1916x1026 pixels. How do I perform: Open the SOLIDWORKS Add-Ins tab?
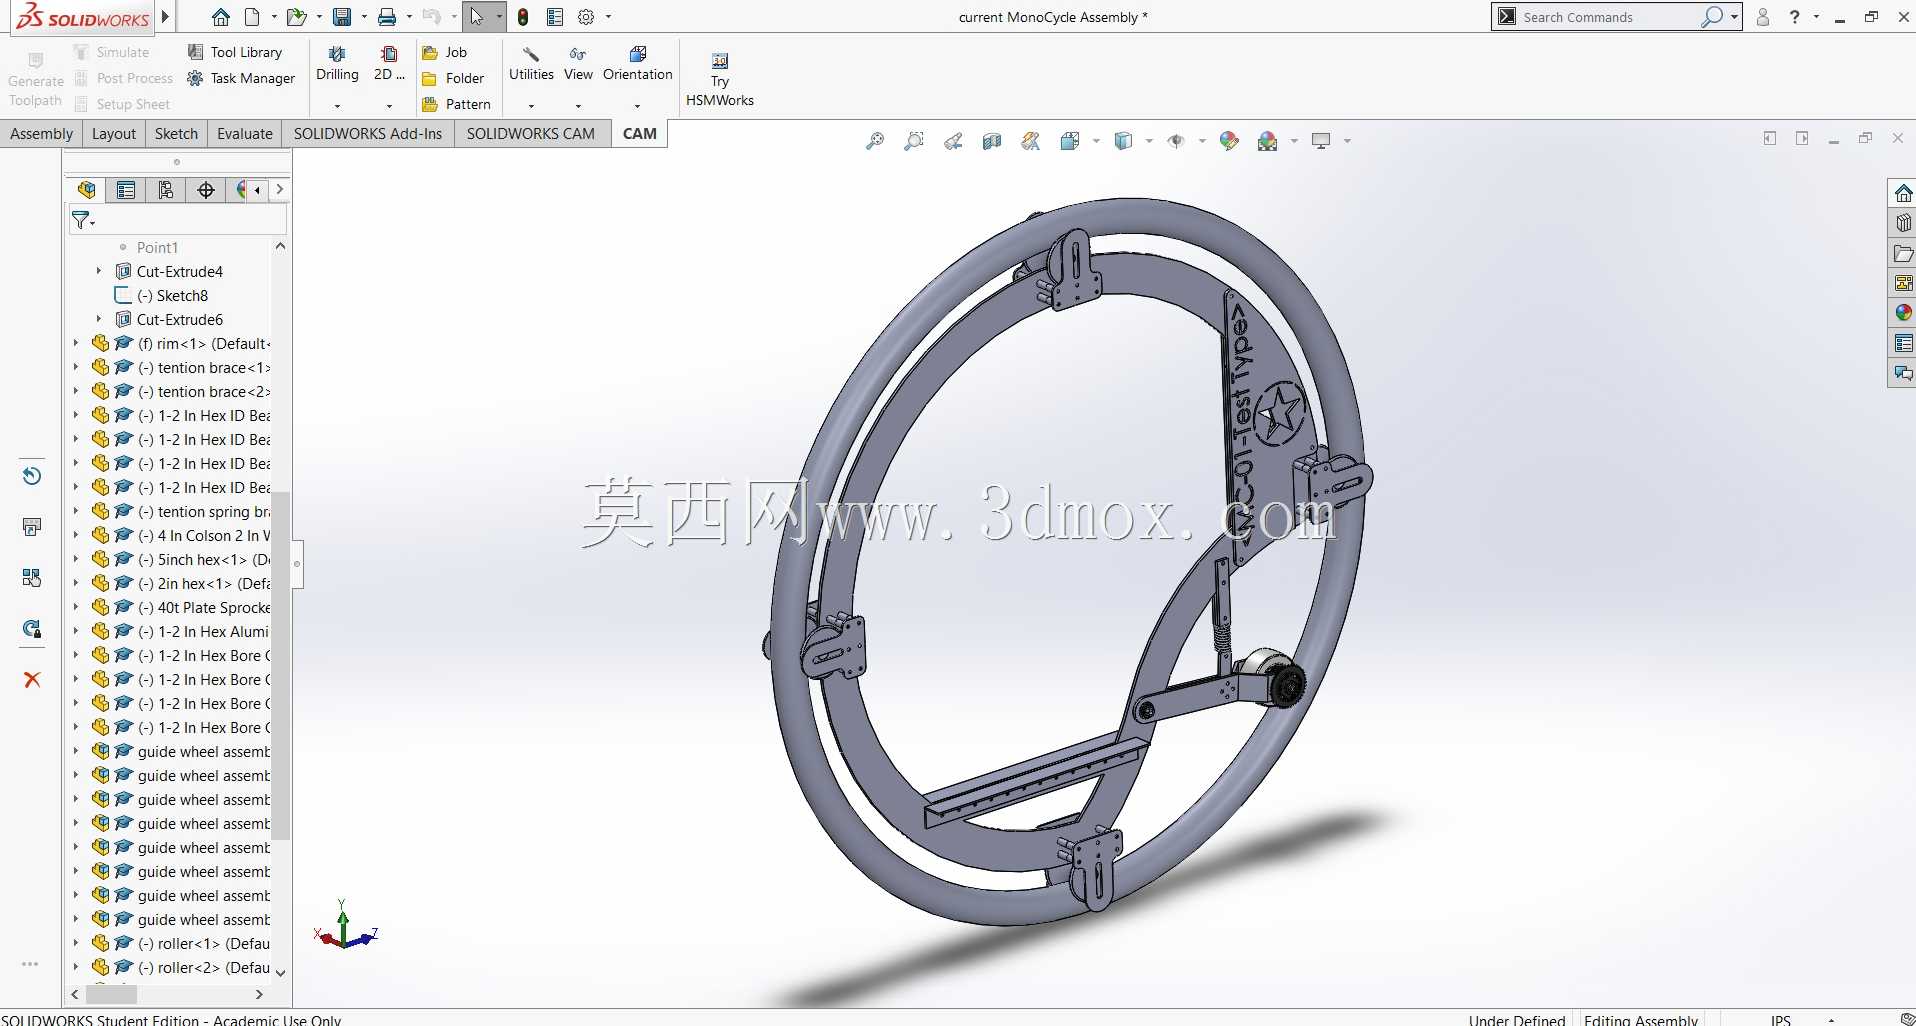(x=368, y=134)
